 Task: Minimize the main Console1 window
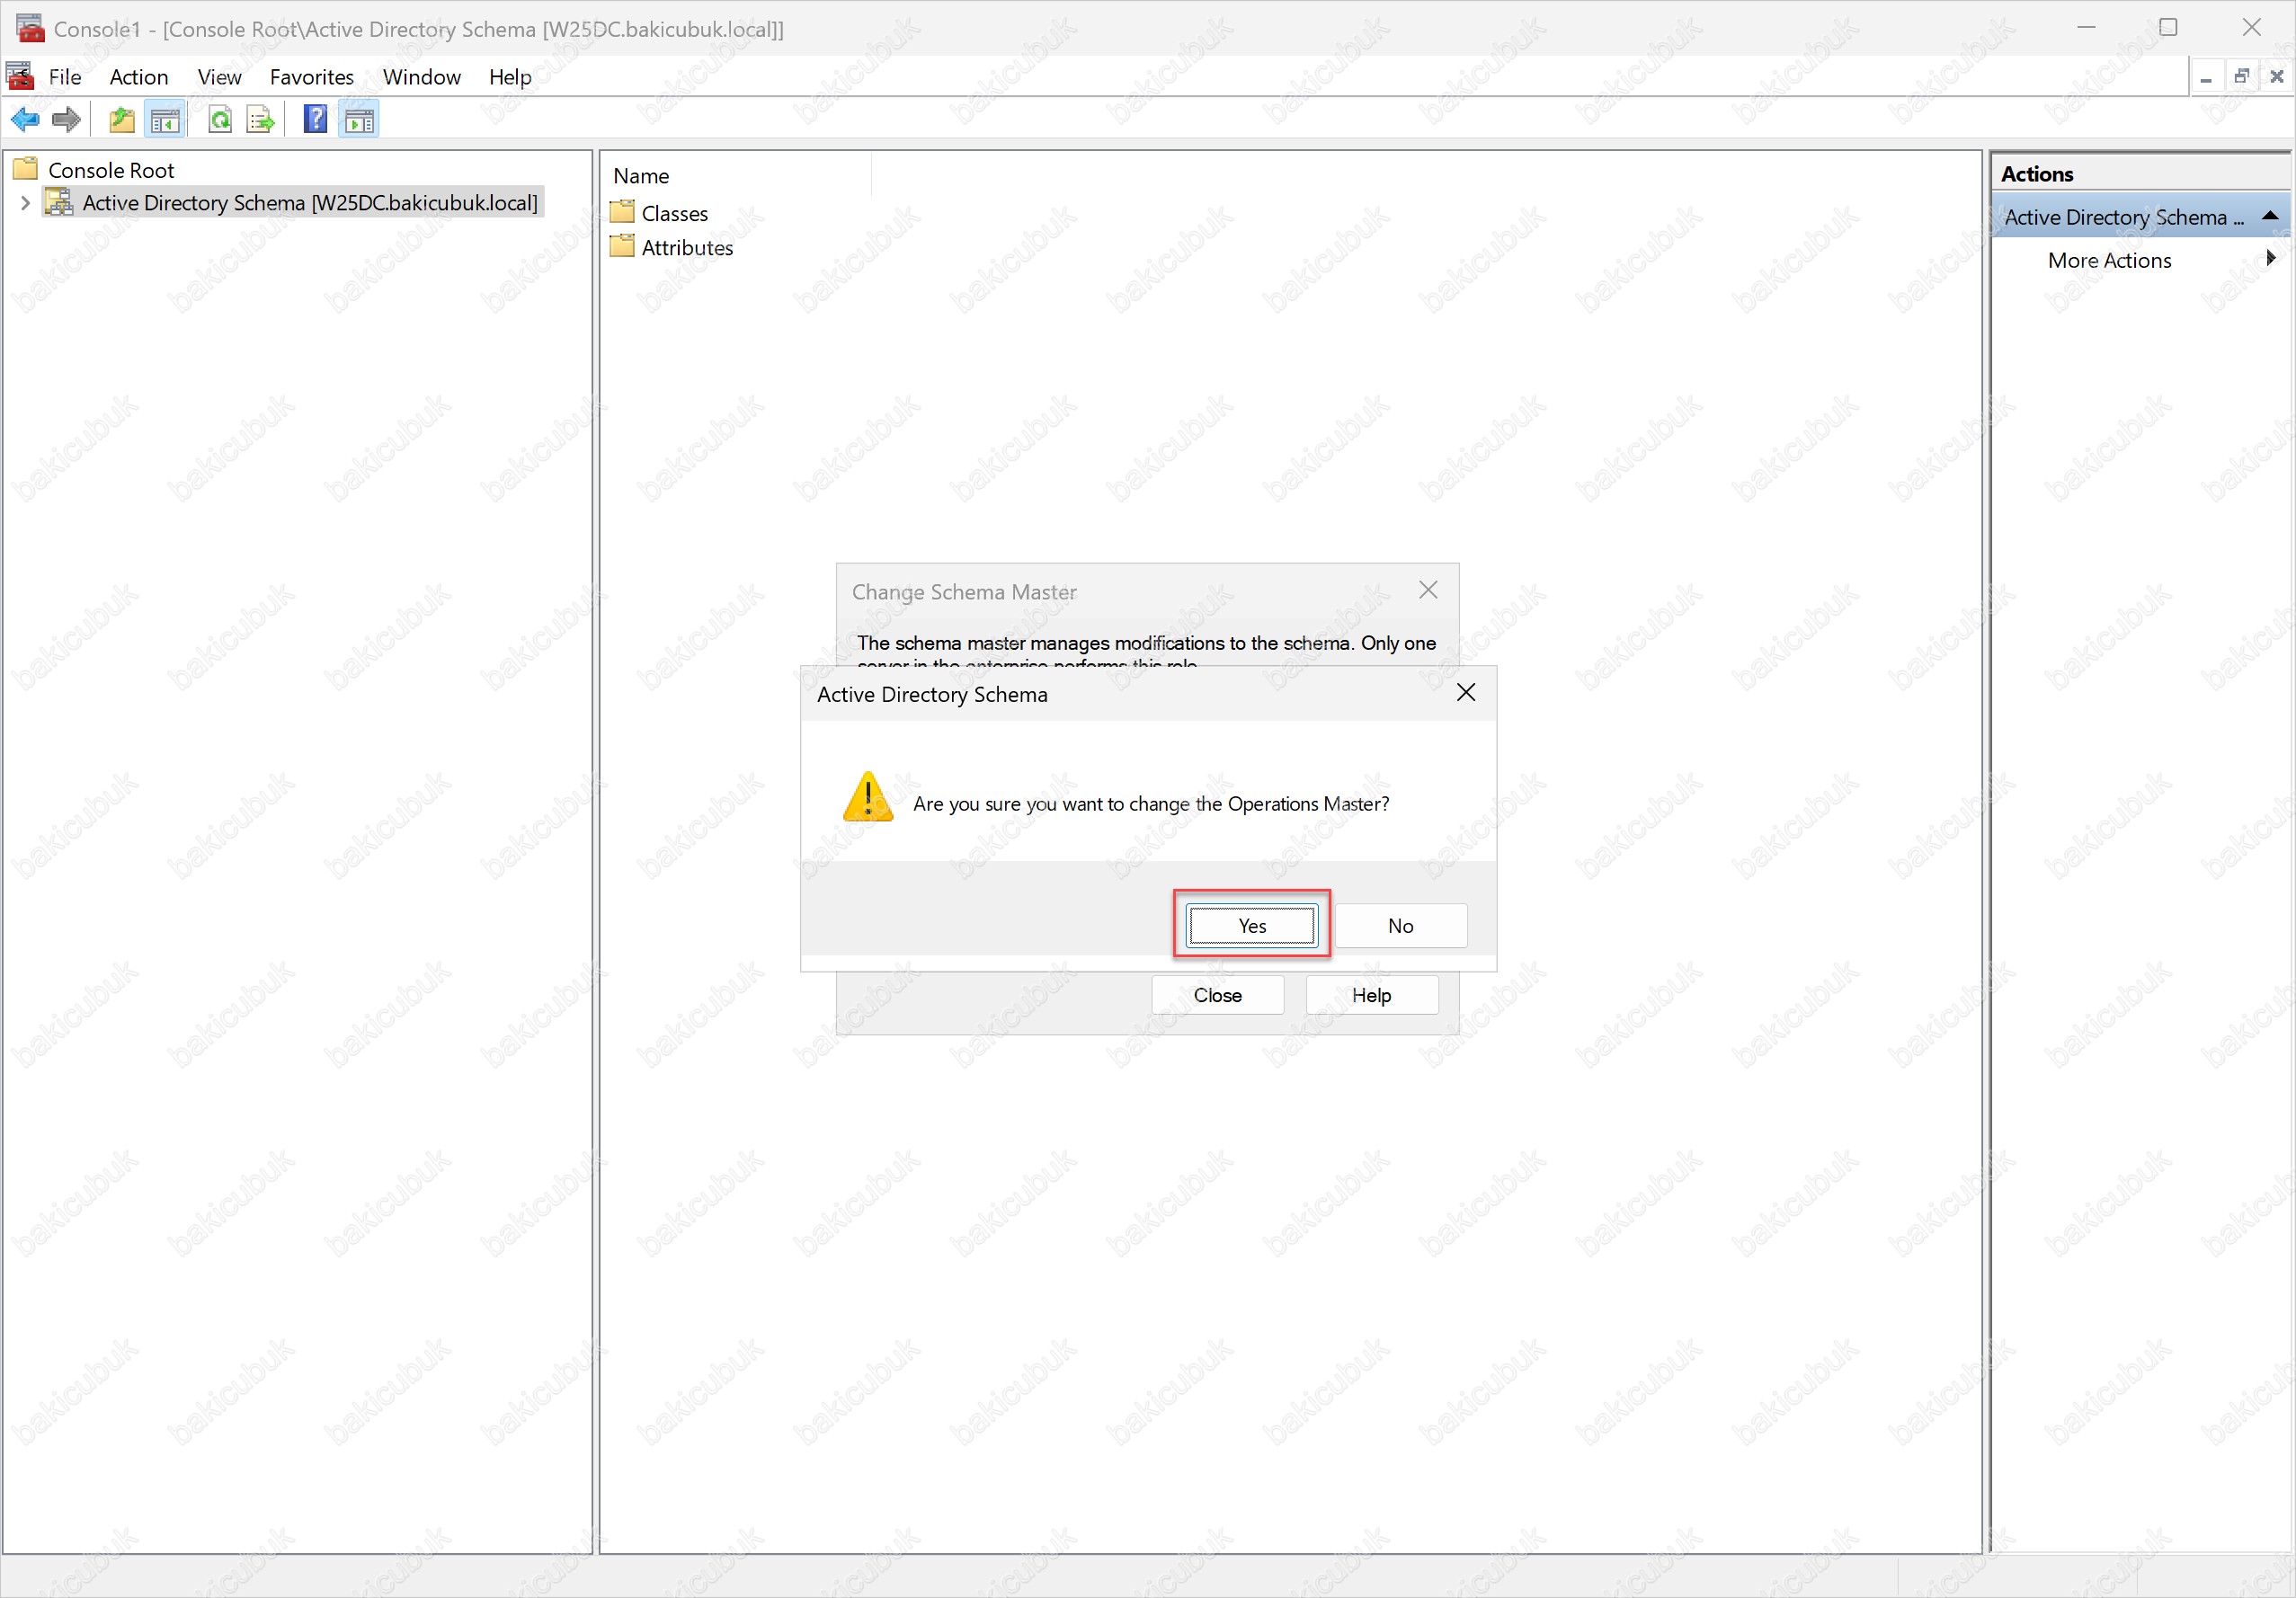pyautogui.click(x=2086, y=27)
